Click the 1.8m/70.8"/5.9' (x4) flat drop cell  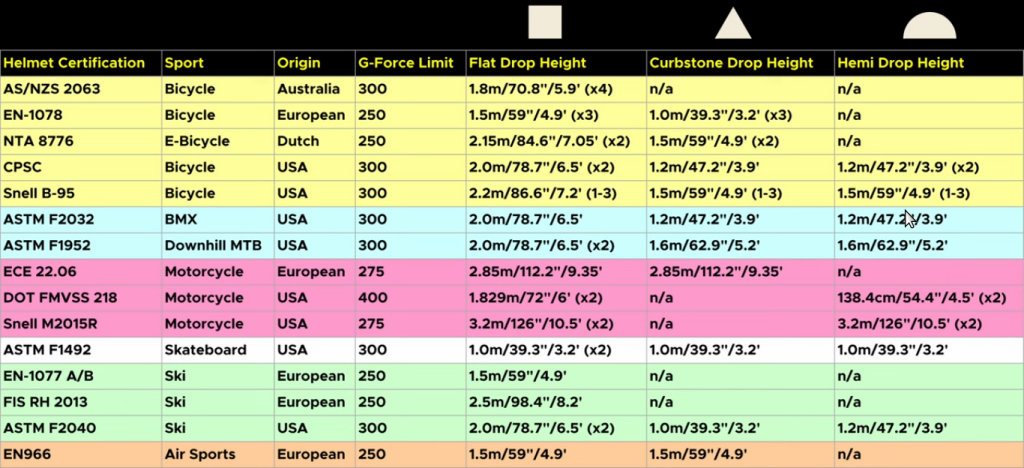coord(556,89)
